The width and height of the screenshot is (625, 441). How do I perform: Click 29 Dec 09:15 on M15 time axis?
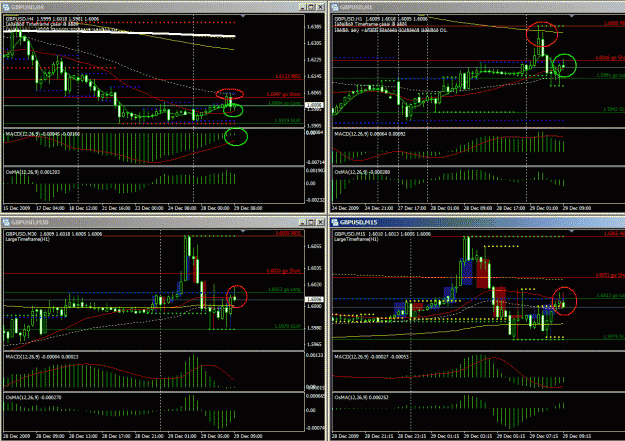coord(577,436)
